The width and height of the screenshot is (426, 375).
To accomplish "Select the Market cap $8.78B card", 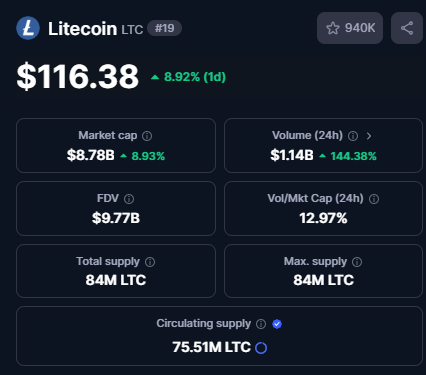I will click(x=116, y=145).
